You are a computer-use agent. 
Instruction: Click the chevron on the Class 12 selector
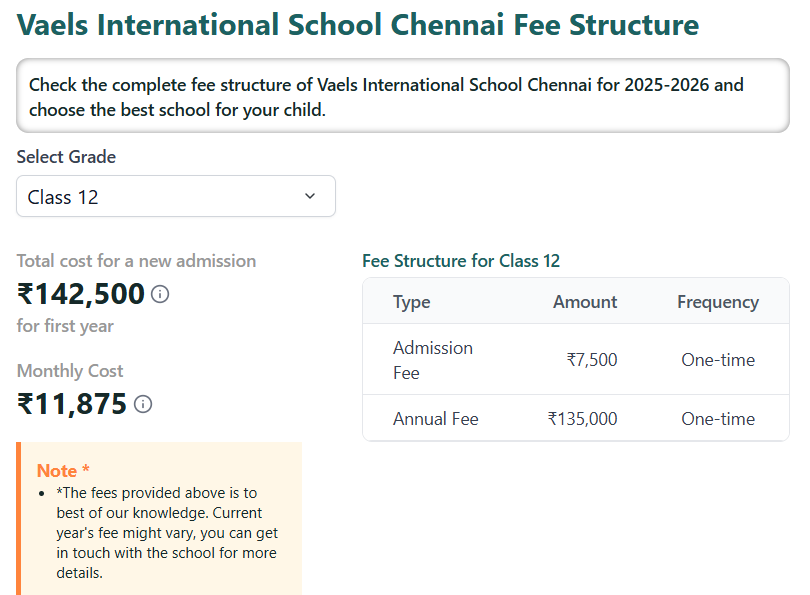point(309,196)
